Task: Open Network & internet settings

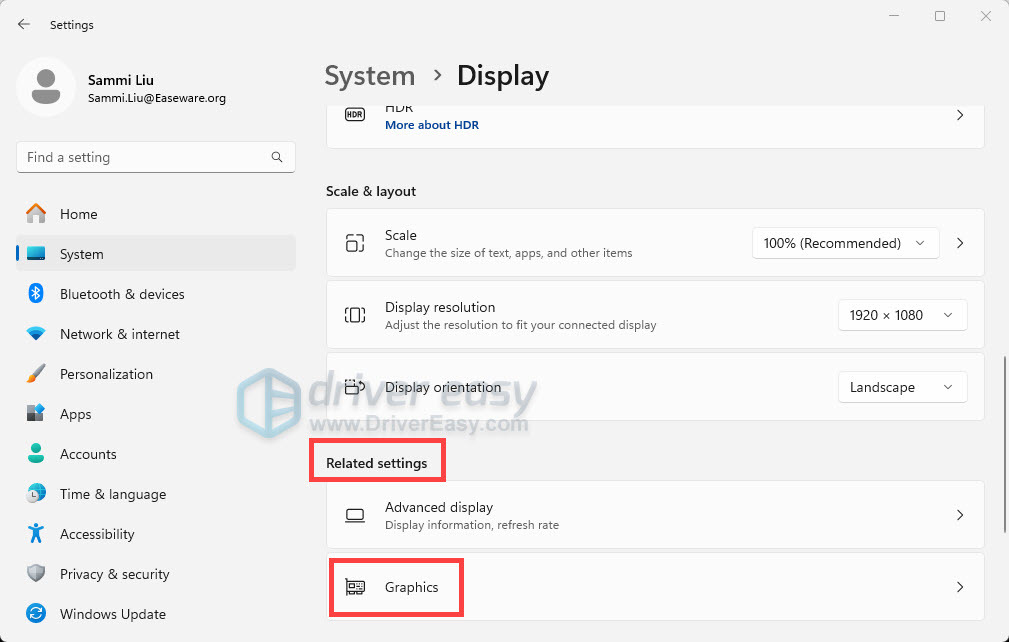Action: pos(120,334)
